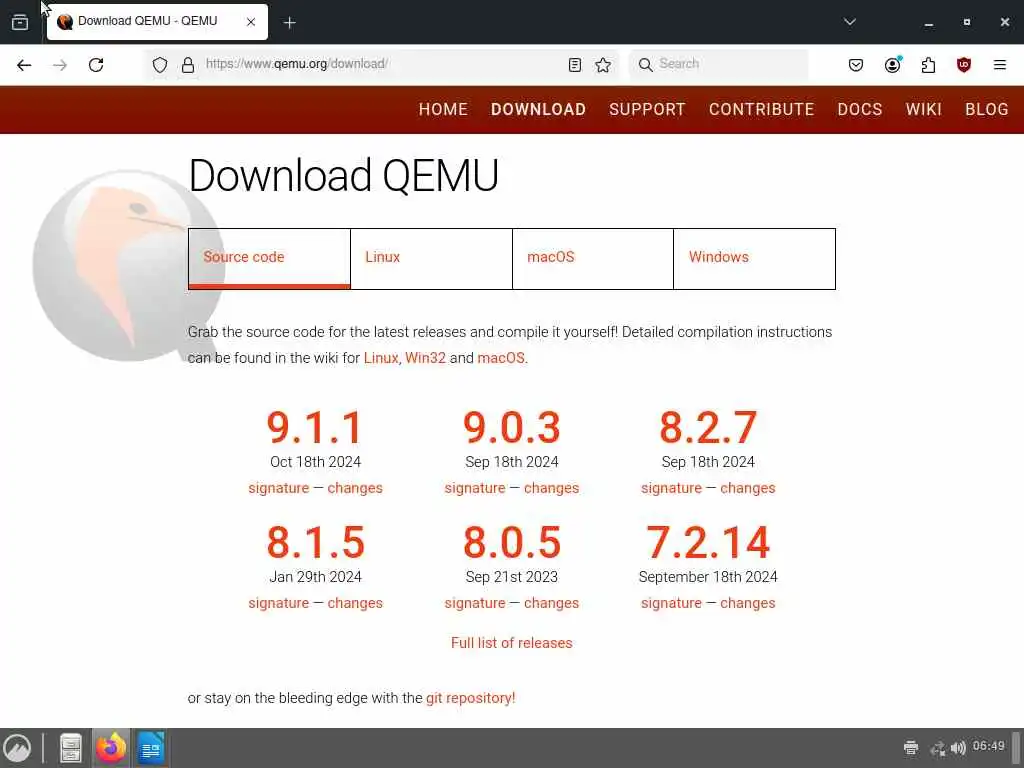Switch to the macOS tab
1024x768 pixels.
[593, 258]
